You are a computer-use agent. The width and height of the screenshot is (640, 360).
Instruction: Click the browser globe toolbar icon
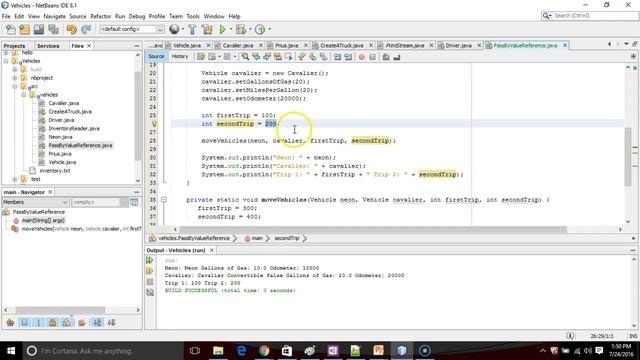(x=174, y=29)
